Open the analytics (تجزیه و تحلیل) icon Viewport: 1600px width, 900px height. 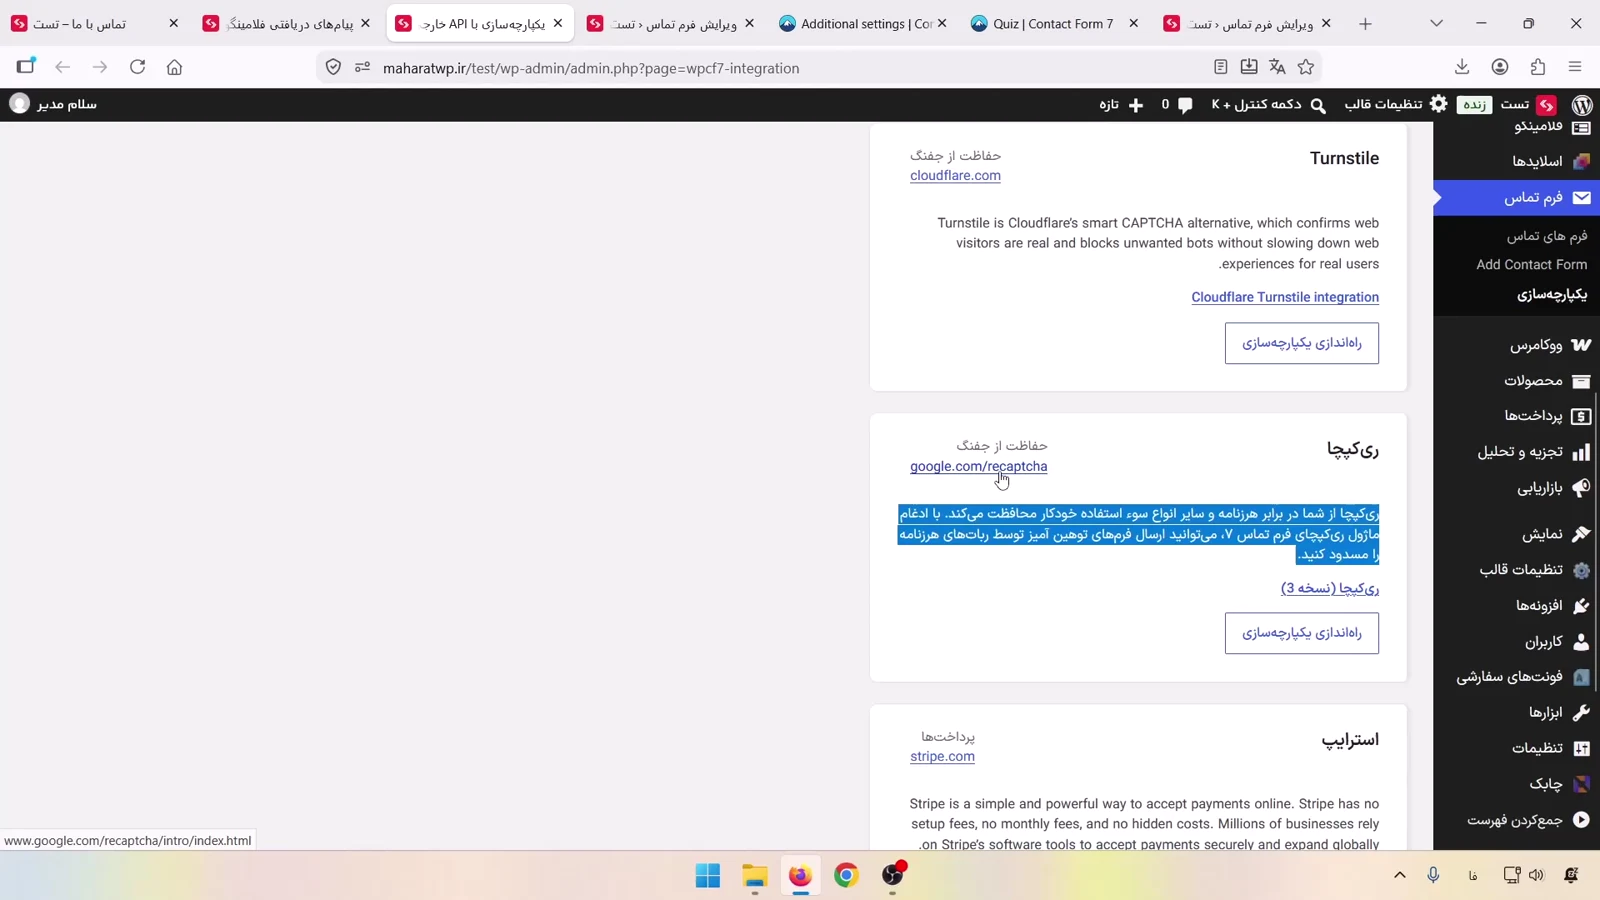pos(1581,452)
